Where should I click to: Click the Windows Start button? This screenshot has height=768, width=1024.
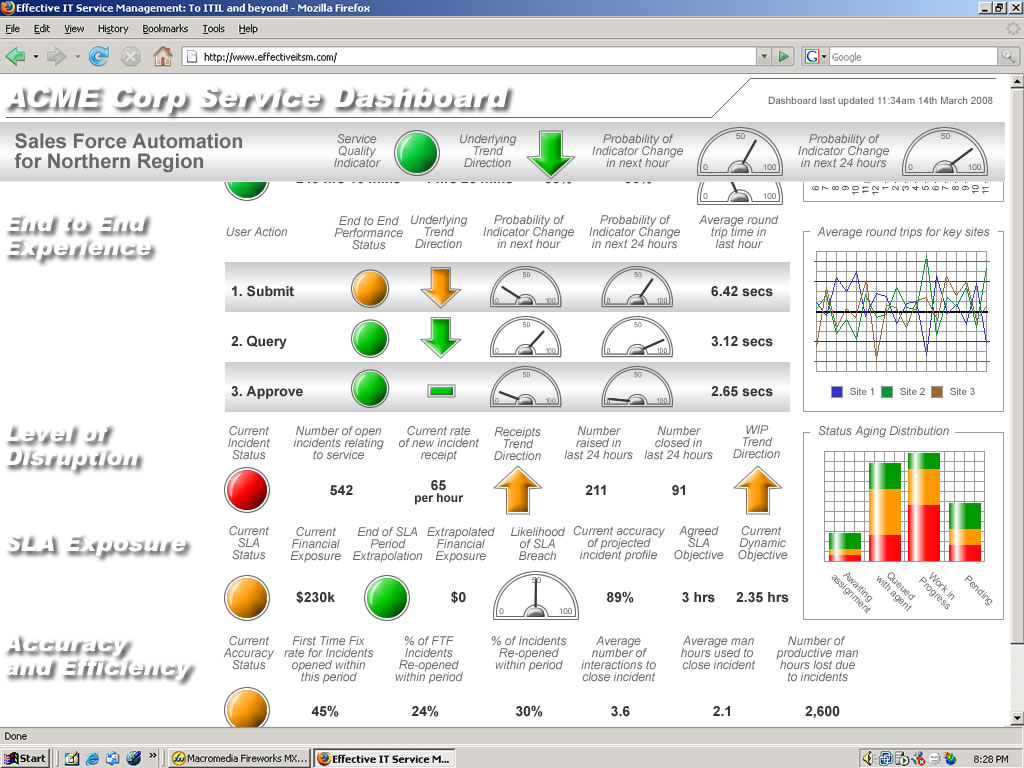[x=25, y=758]
